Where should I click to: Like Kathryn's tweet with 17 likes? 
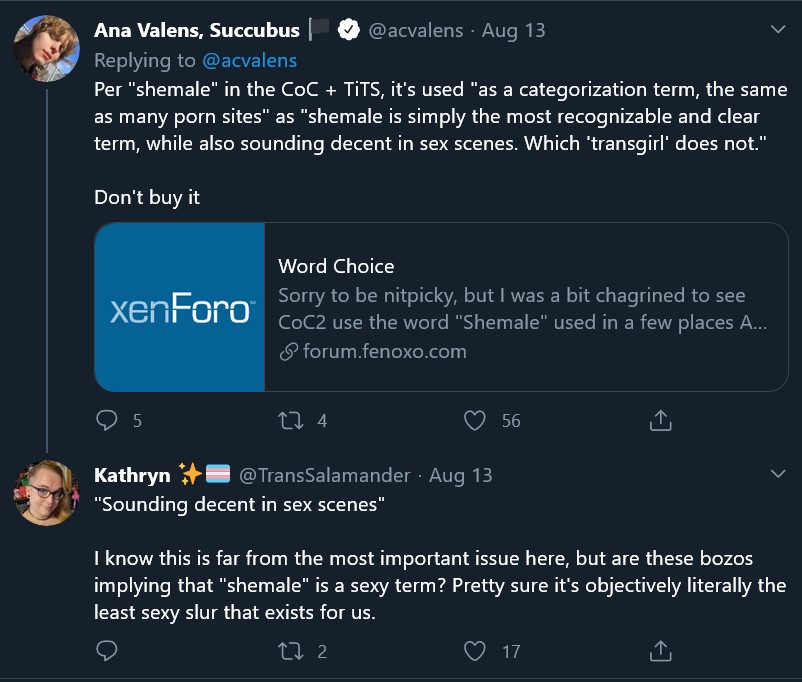tap(475, 651)
